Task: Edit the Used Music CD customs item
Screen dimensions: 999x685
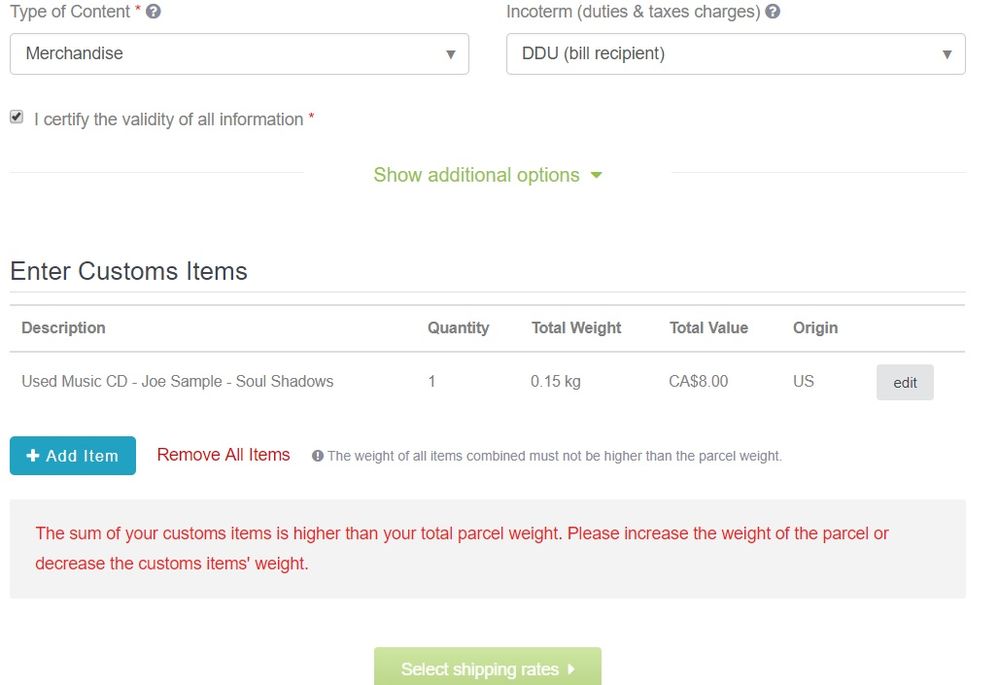Action: click(904, 382)
